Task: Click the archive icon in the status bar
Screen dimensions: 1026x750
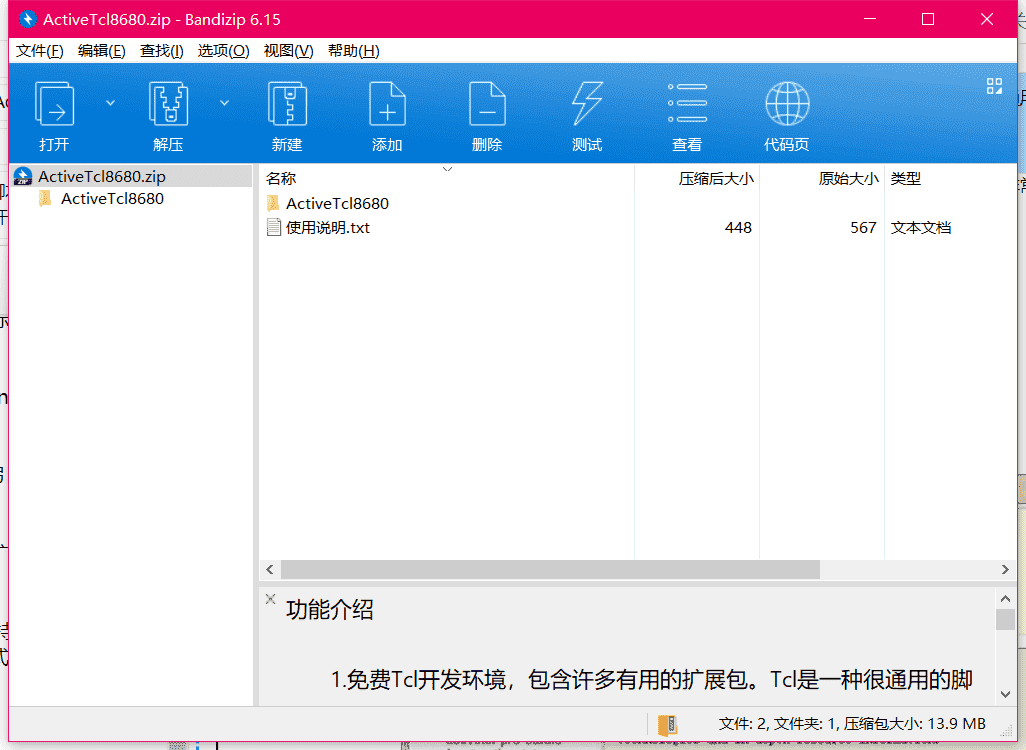Action: coord(667,725)
